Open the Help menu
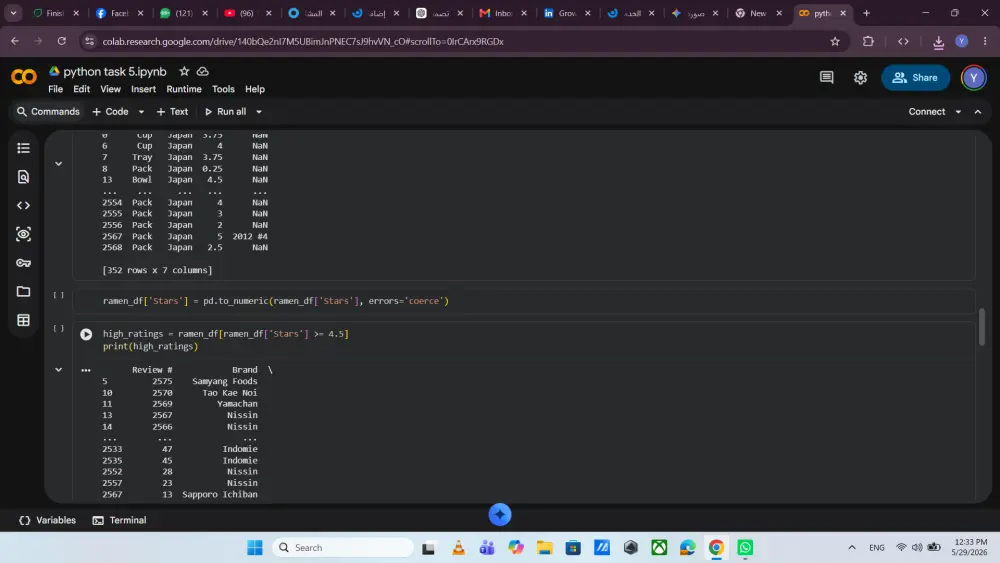This screenshot has width=1000, height=563. 254,89
